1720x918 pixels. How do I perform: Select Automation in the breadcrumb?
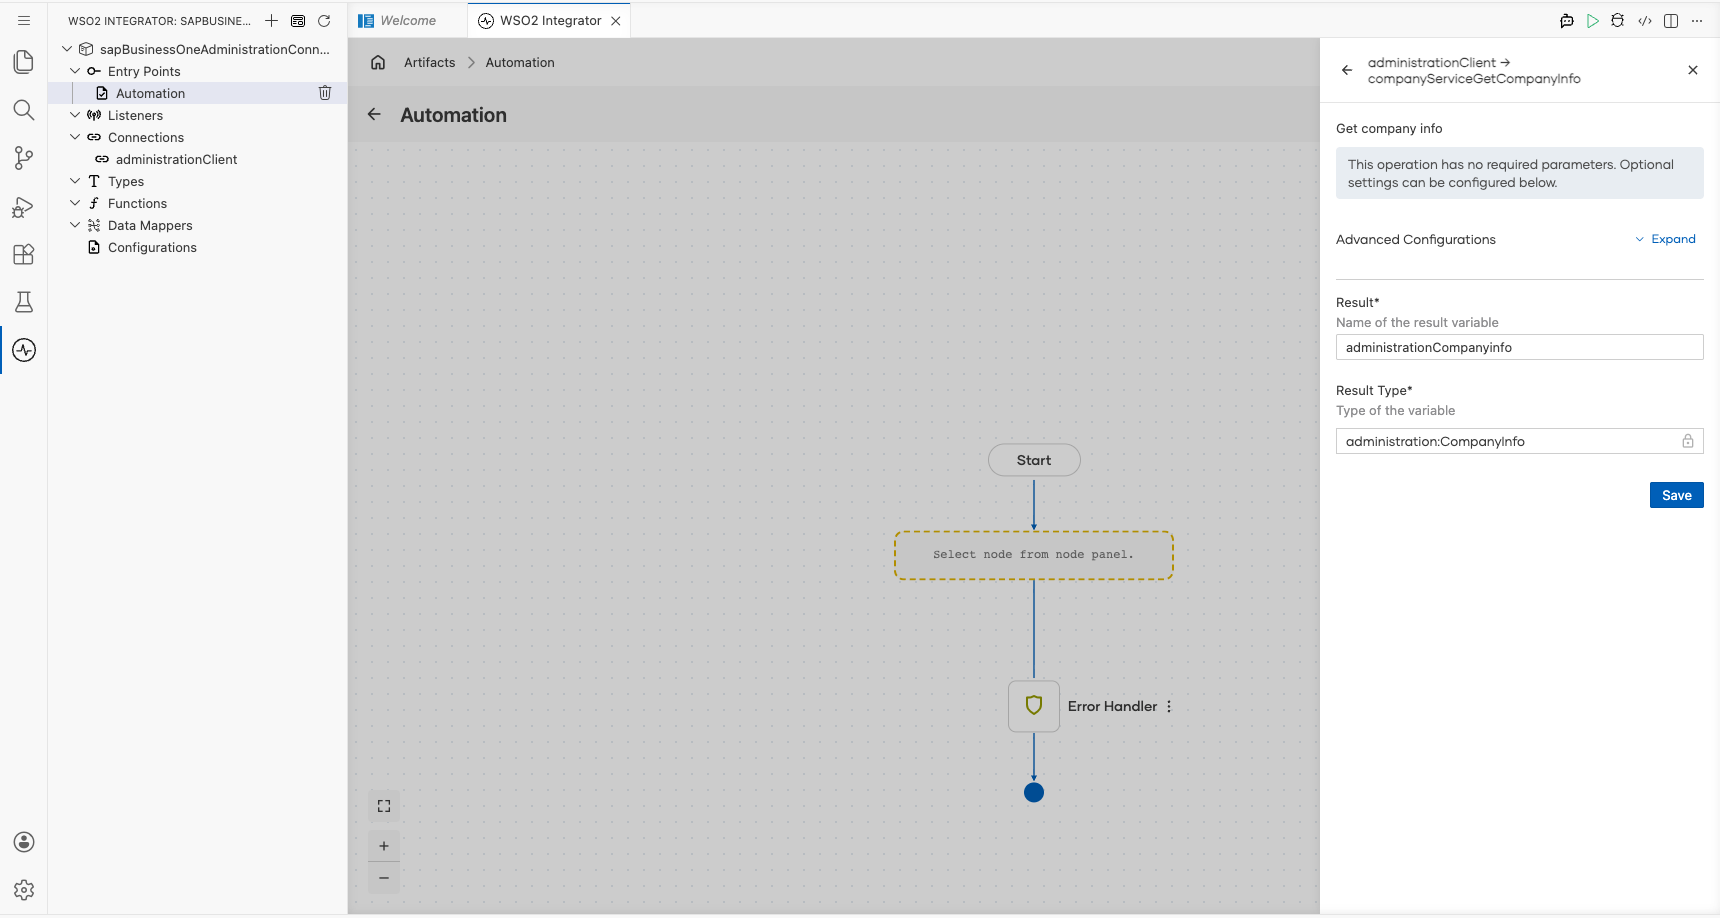[520, 62]
